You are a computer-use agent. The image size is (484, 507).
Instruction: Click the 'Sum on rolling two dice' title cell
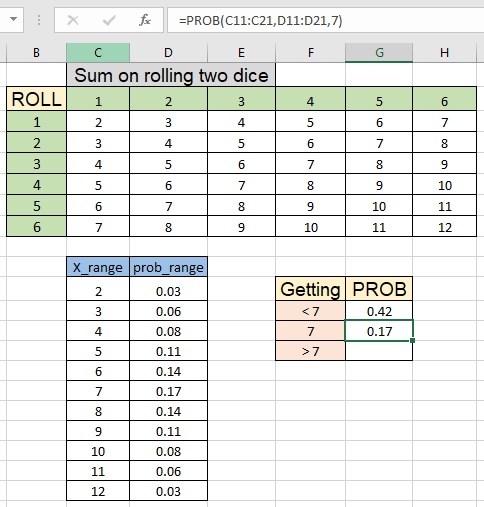171,75
